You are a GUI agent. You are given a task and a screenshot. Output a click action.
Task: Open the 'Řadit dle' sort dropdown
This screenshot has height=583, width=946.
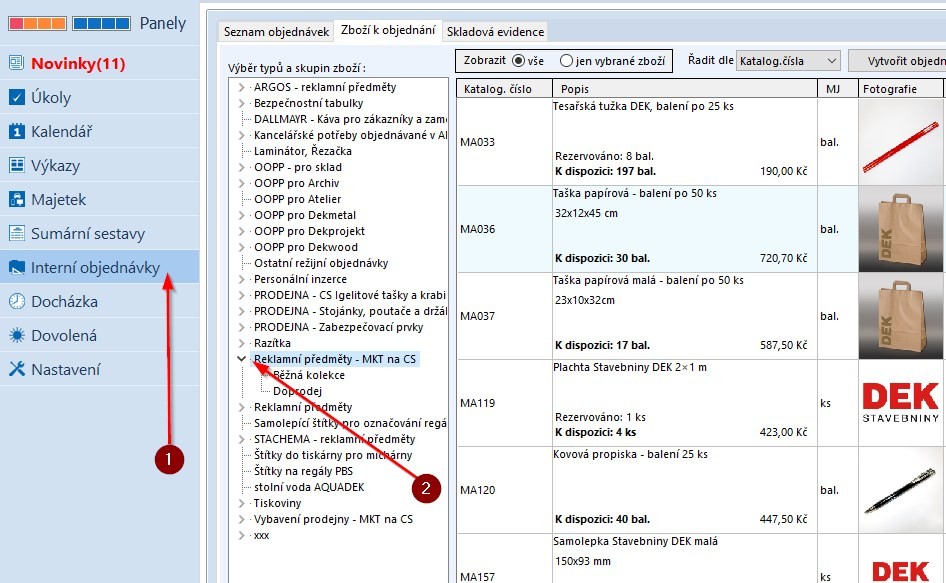(x=787, y=60)
